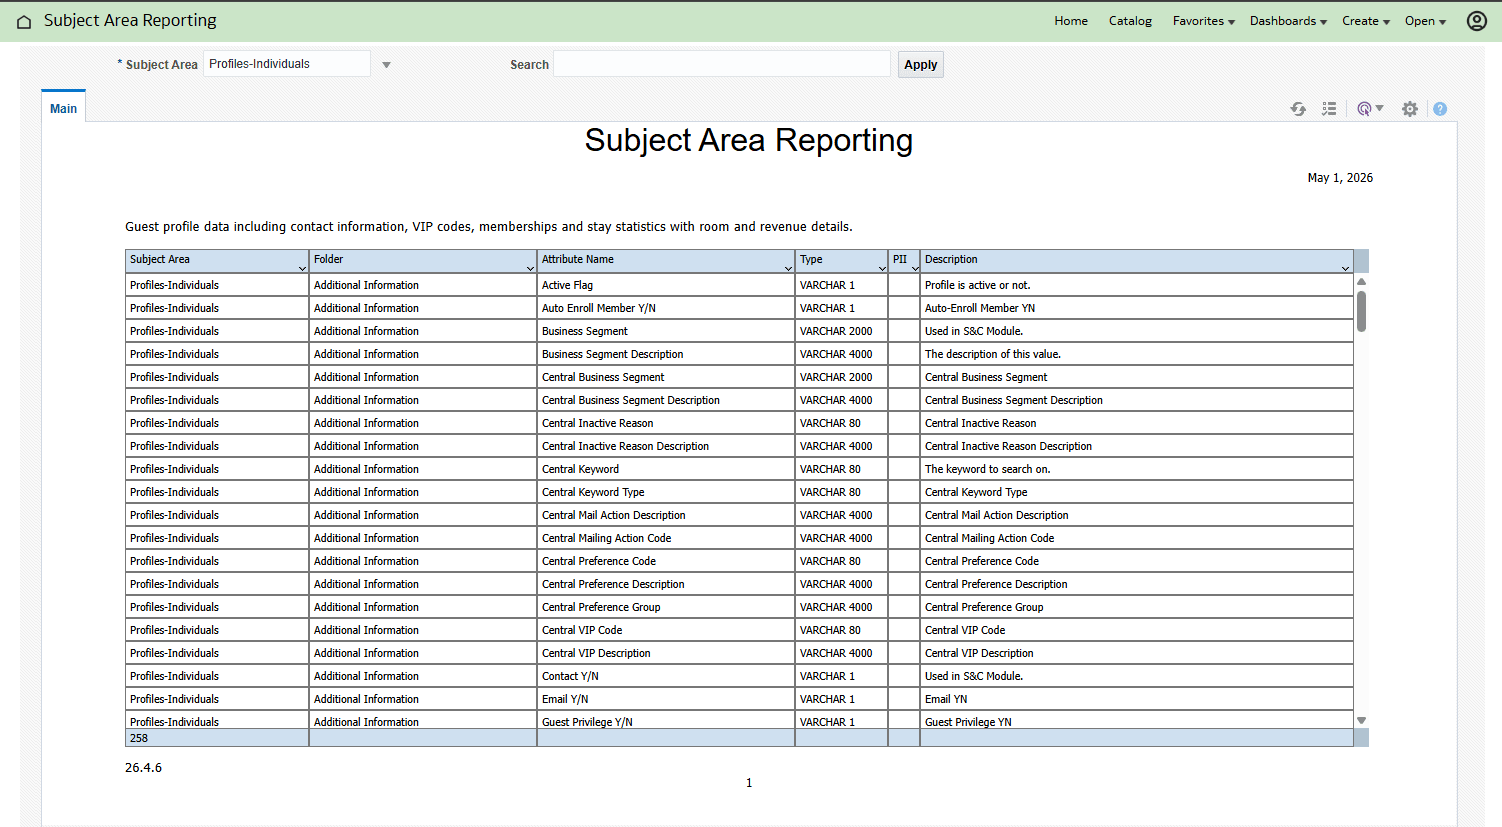This screenshot has height=827, width=1502.
Task: Open Folder column header dropdown arrow
Action: tap(530, 268)
